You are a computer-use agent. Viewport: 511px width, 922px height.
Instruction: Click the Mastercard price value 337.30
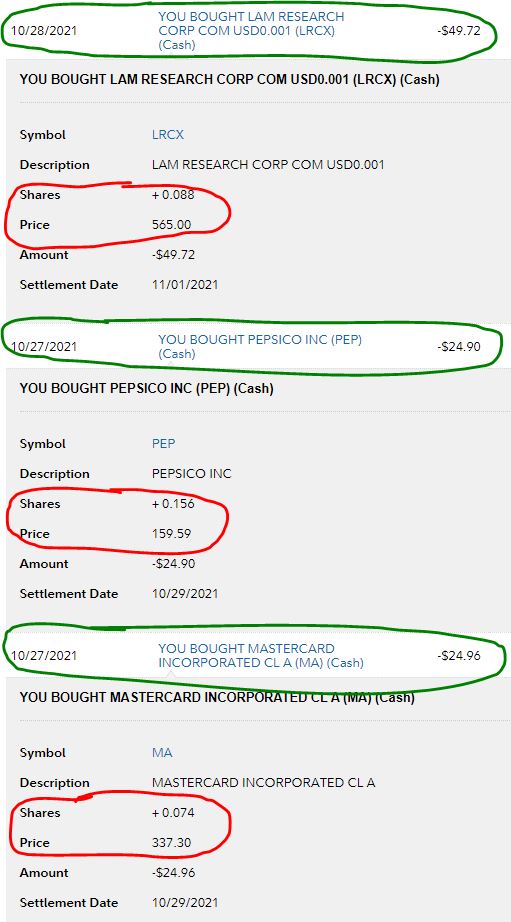click(x=171, y=843)
